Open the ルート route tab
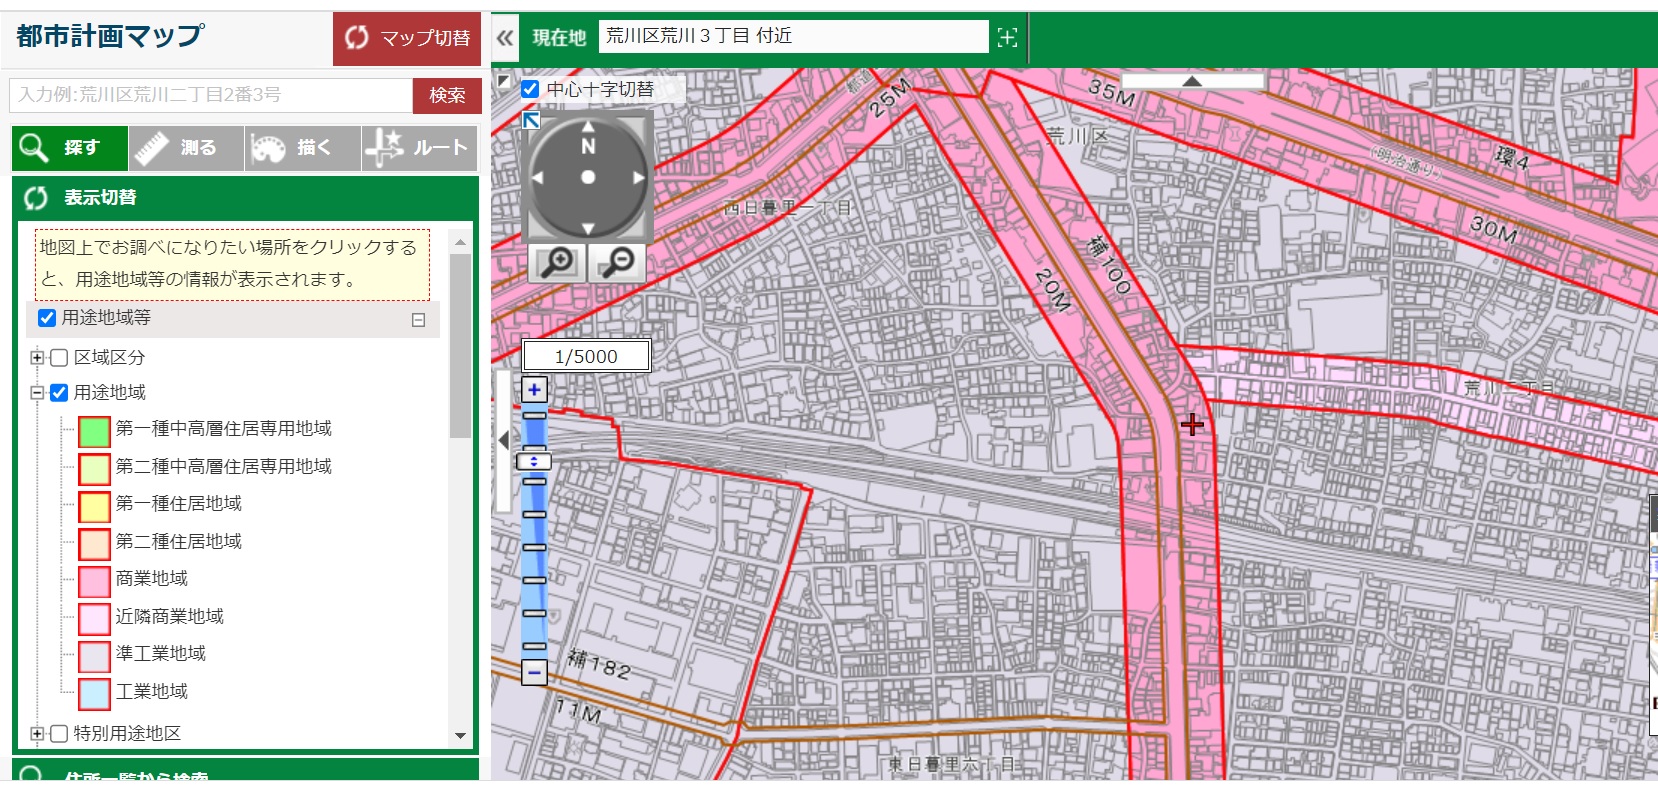Image resolution: width=1658 pixels, height=786 pixels. click(x=420, y=148)
